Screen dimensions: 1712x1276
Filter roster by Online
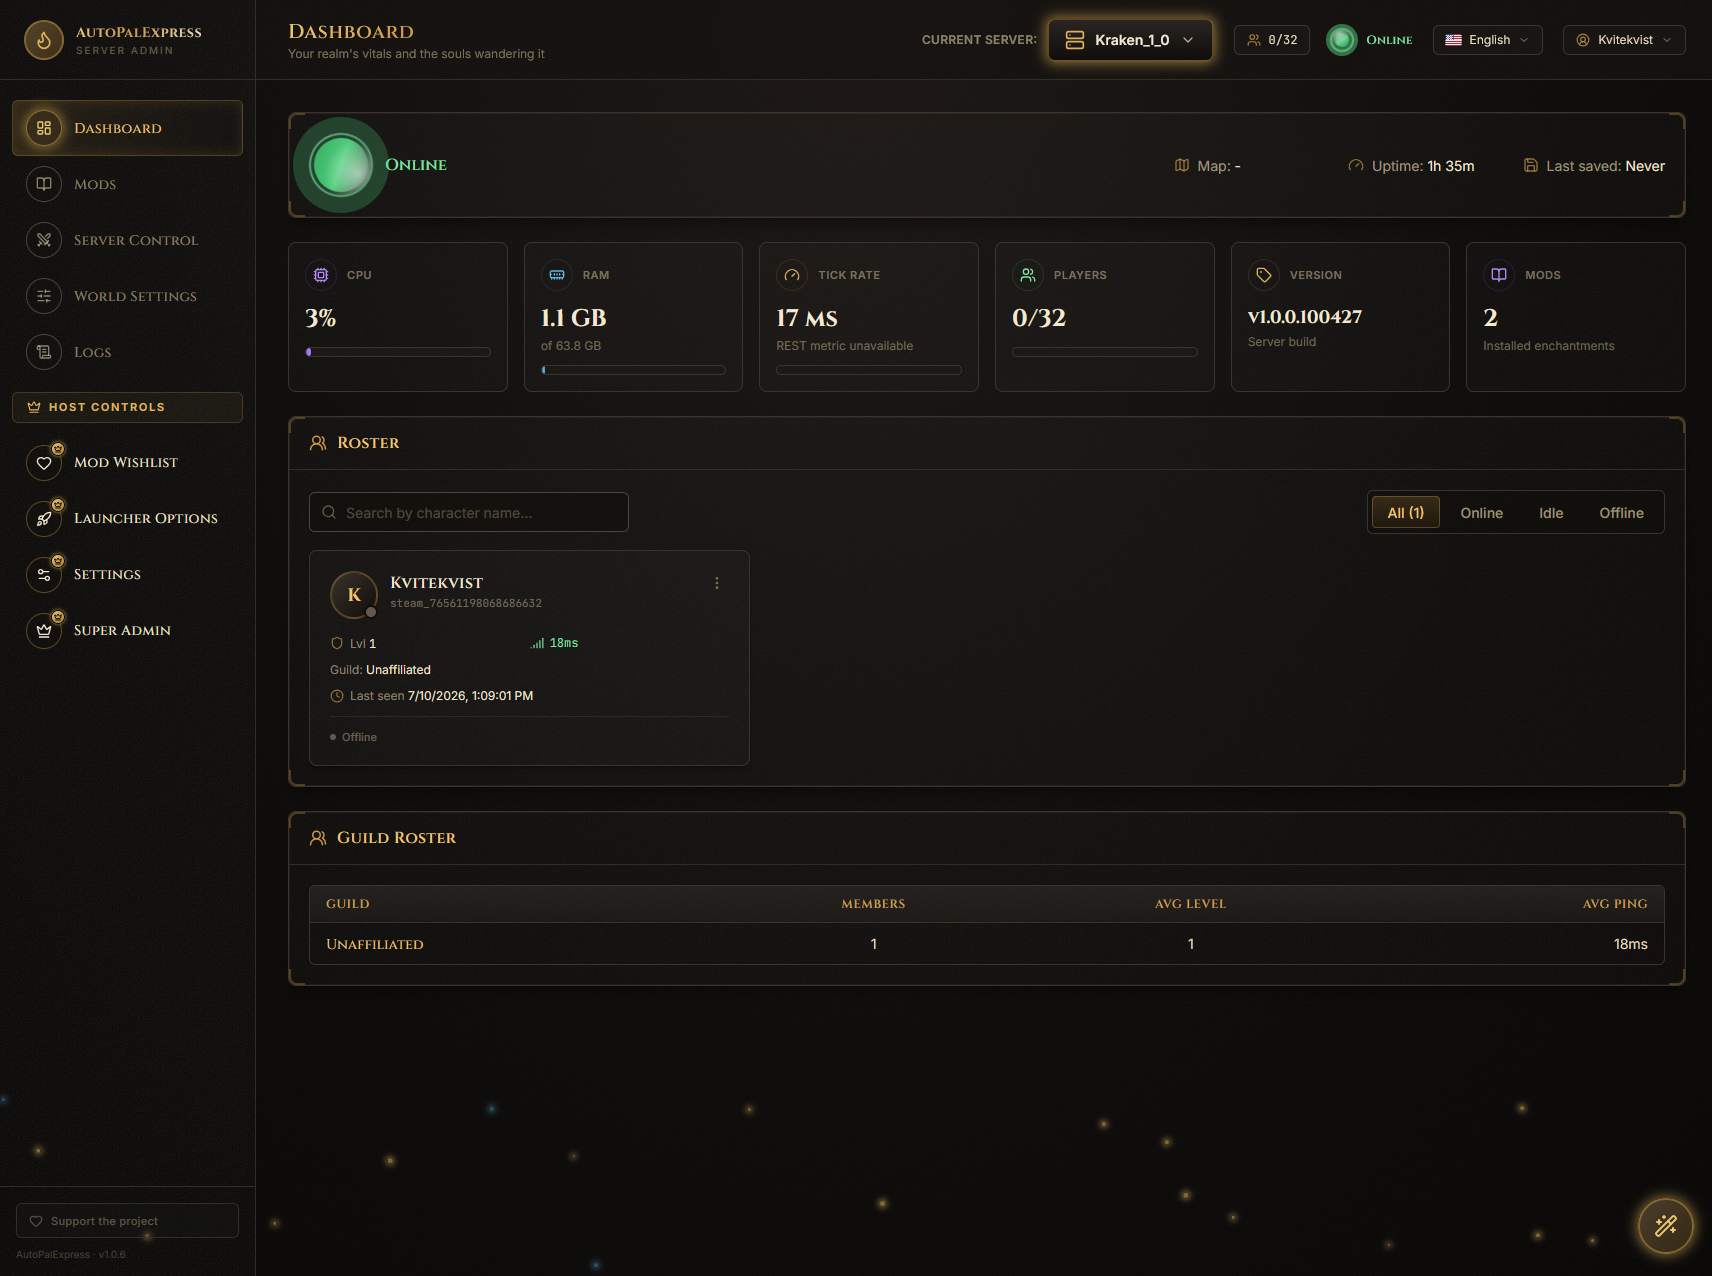1482,512
